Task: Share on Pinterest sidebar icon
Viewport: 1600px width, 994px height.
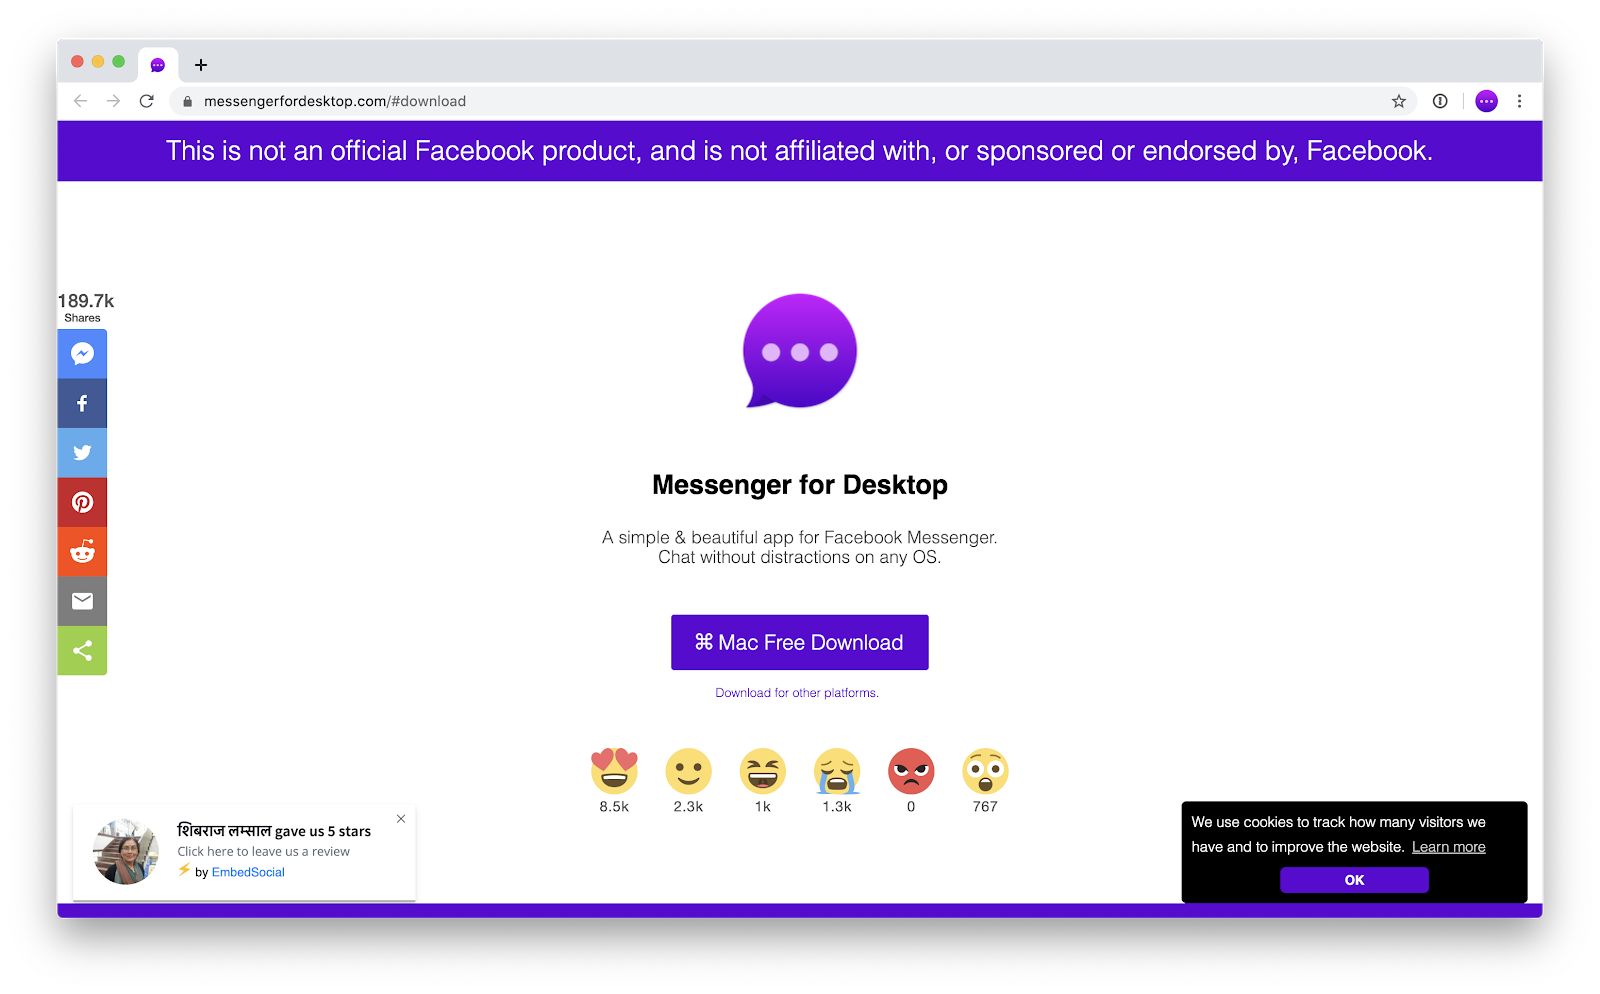Action: [x=82, y=502]
